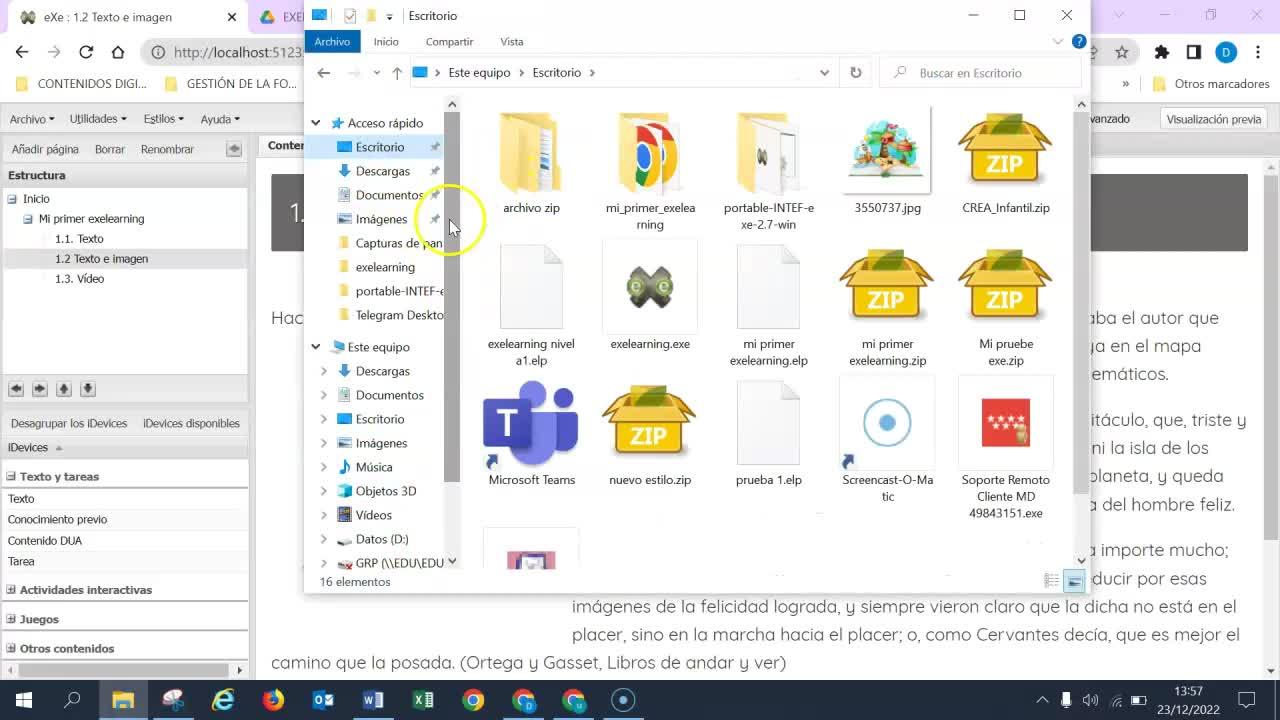Screen dimensions: 1280x720
Task: Expand the Juegos iDevices group
Action: coord(12,619)
